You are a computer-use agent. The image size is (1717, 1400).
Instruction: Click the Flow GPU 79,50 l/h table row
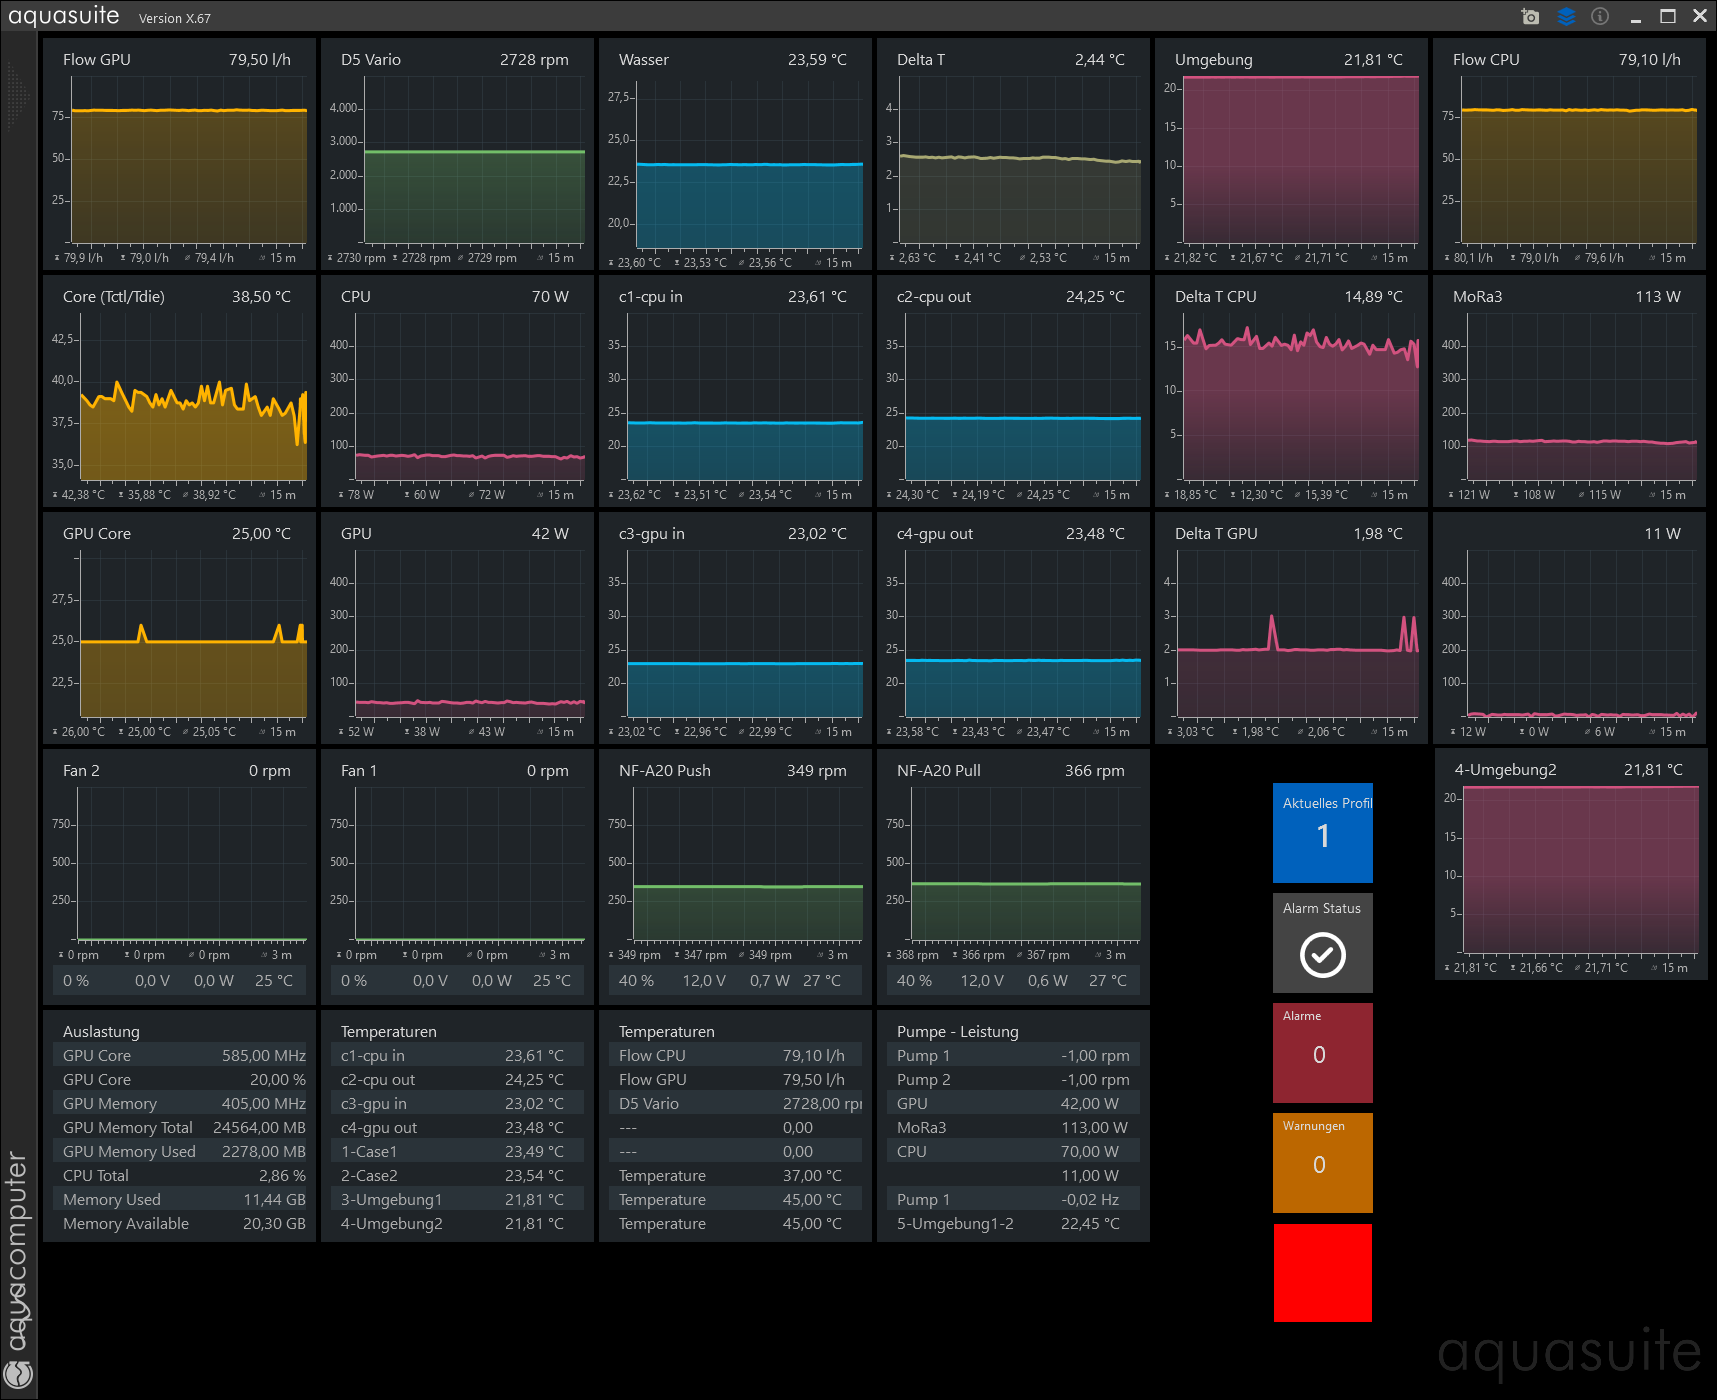point(735,1079)
